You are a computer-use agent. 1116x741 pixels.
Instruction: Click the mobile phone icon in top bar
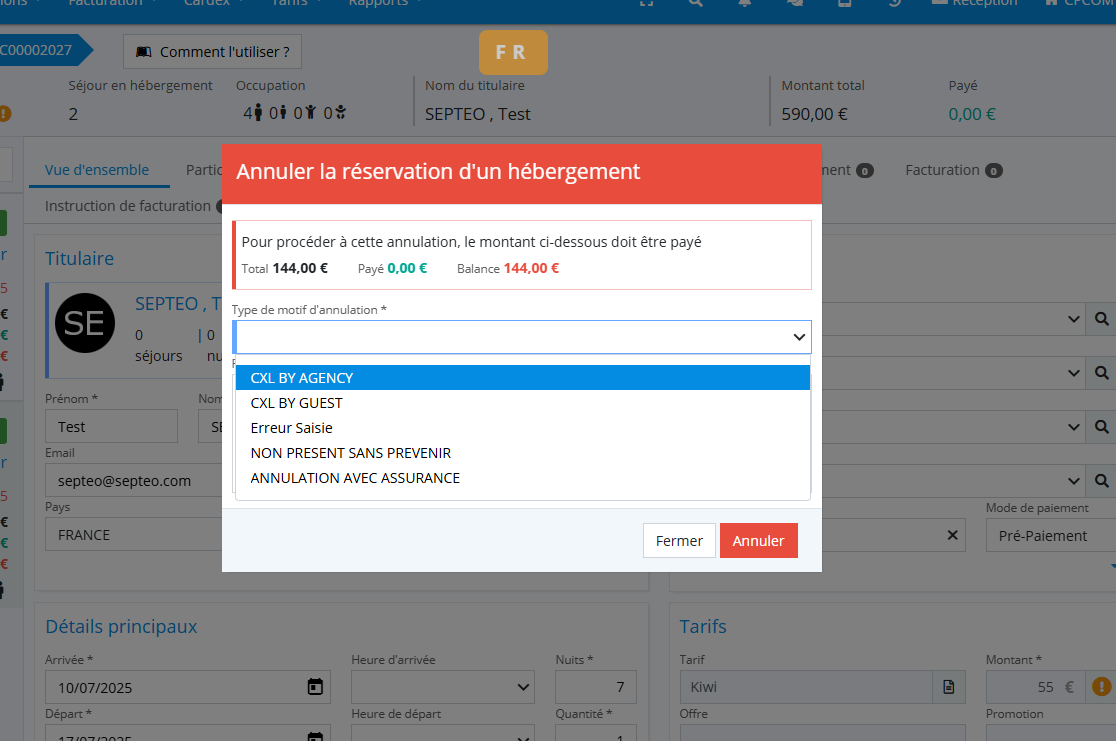(844, 3)
